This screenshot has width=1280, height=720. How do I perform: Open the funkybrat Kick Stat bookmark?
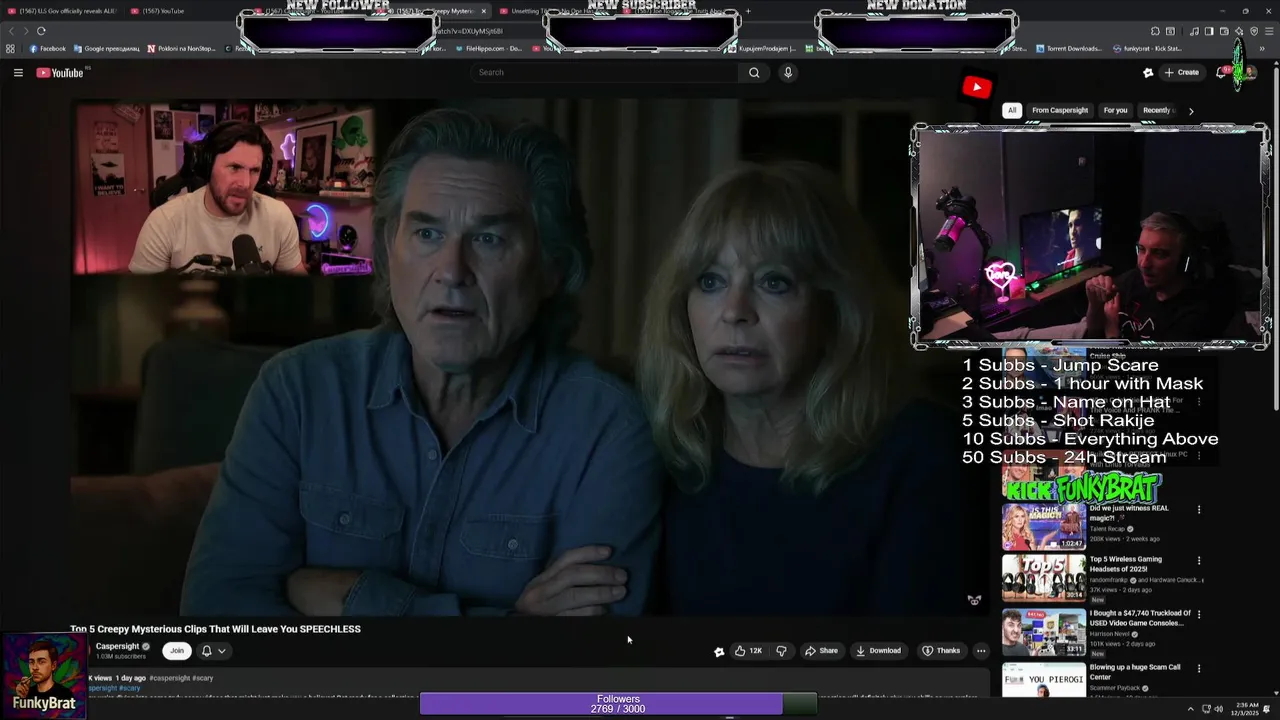[1148, 48]
